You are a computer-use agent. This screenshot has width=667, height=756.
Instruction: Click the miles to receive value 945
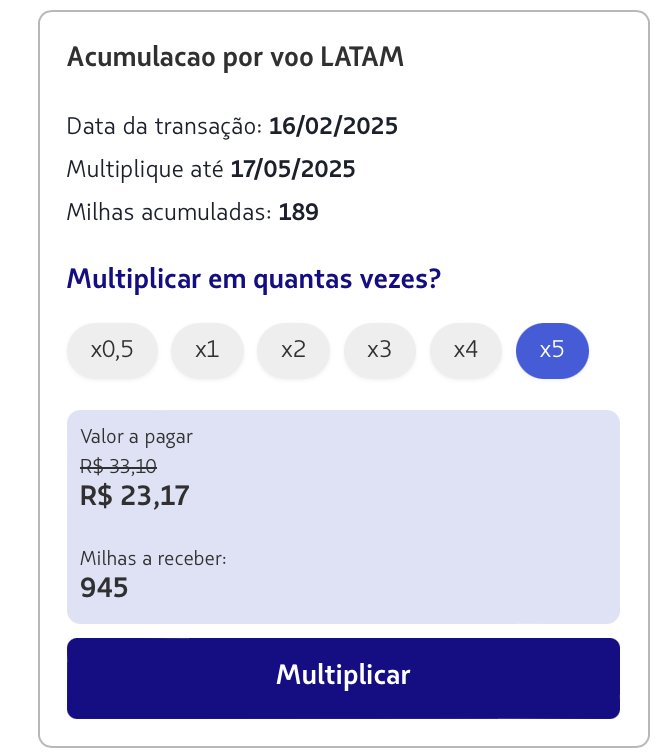tap(104, 588)
